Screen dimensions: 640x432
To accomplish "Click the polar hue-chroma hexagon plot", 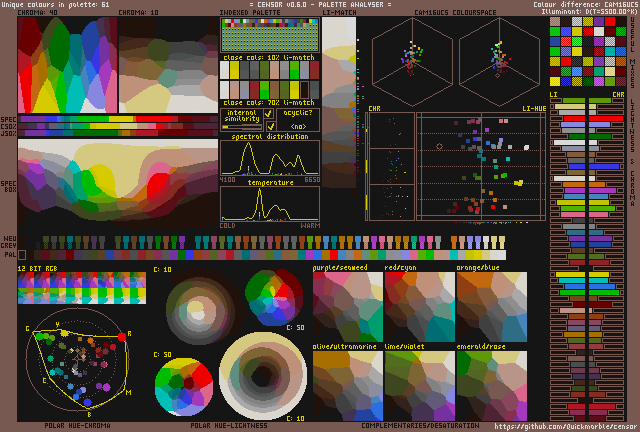I will point(78,359).
